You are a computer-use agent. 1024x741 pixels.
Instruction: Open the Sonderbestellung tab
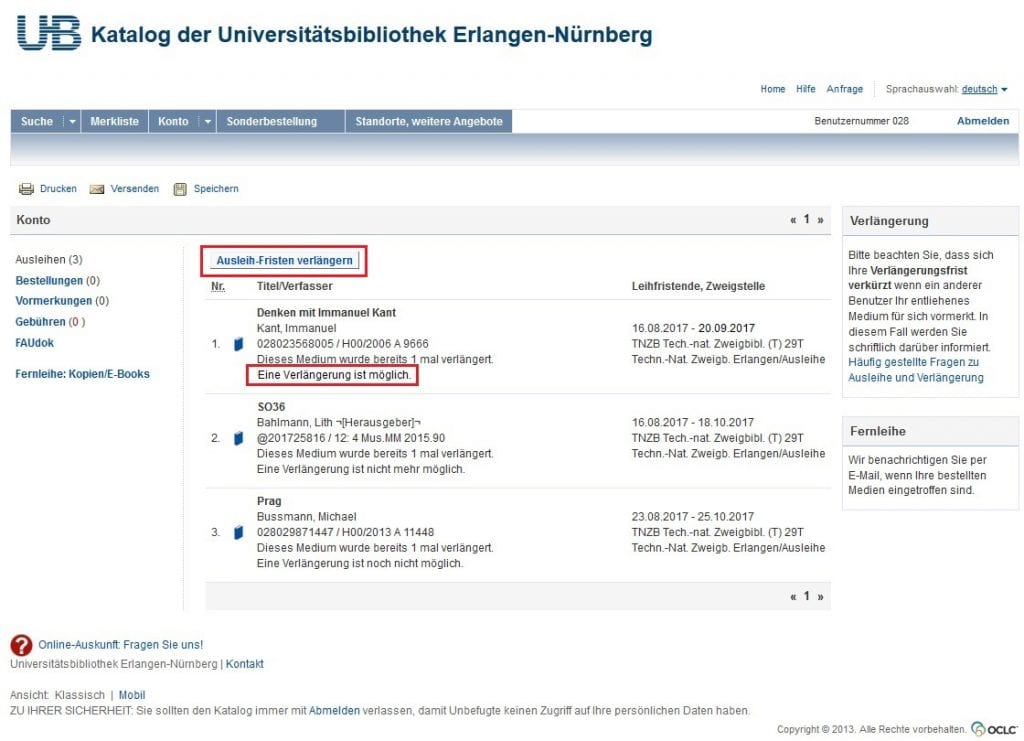pos(275,120)
